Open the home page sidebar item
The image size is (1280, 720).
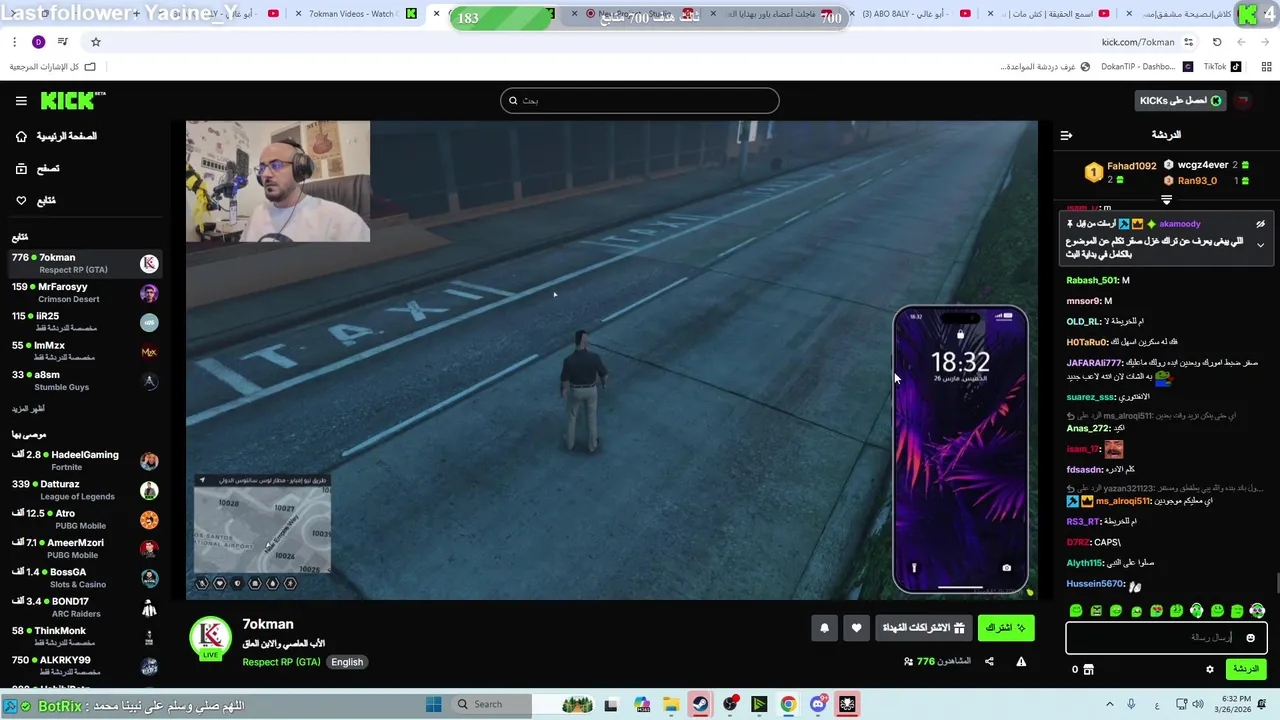[56, 136]
